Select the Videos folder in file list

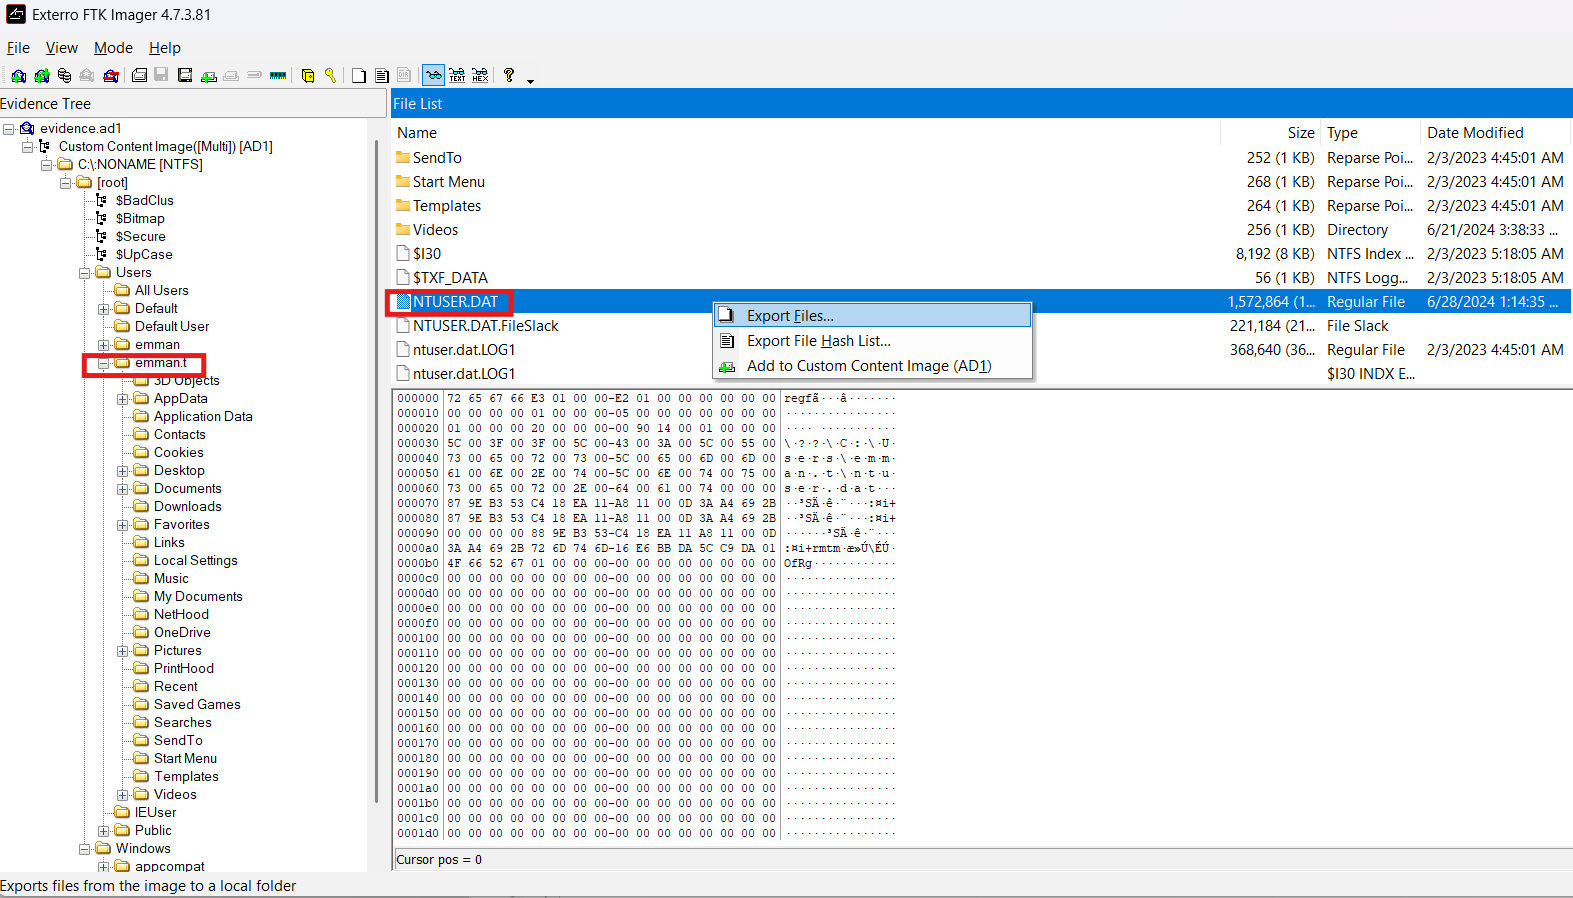coord(981,230)
